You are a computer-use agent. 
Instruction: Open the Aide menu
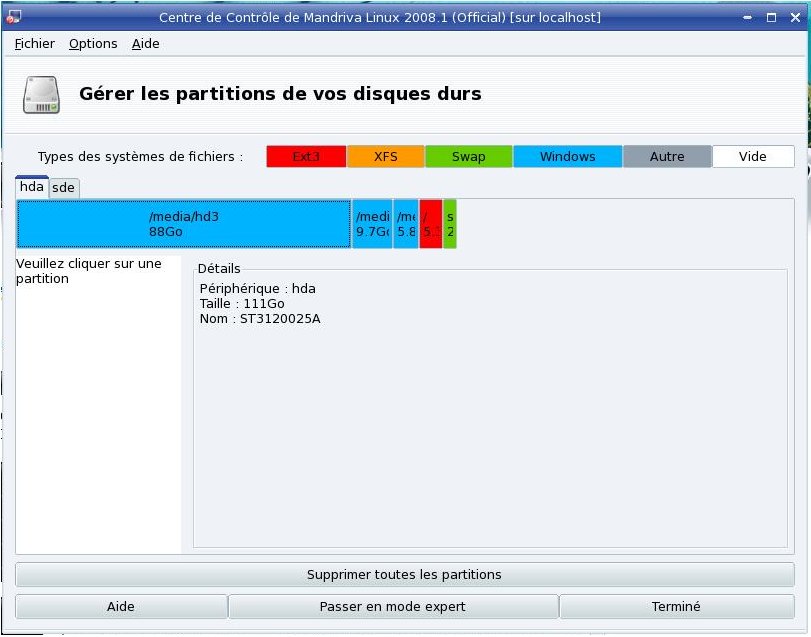pyautogui.click(x=145, y=44)
